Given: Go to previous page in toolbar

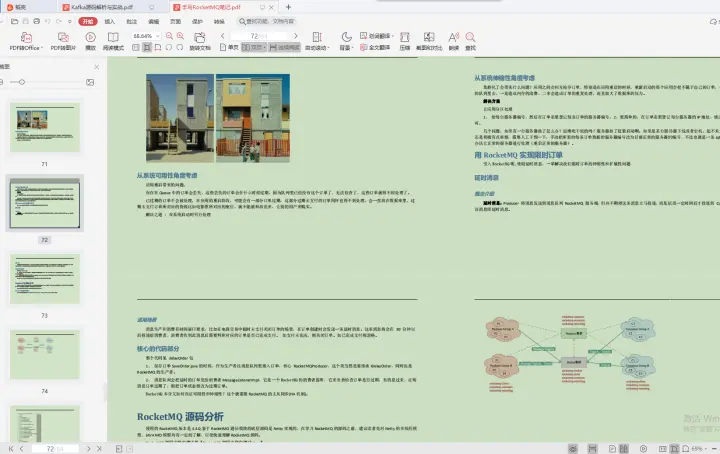Looking at the screenshot, I should click(223, 36).
